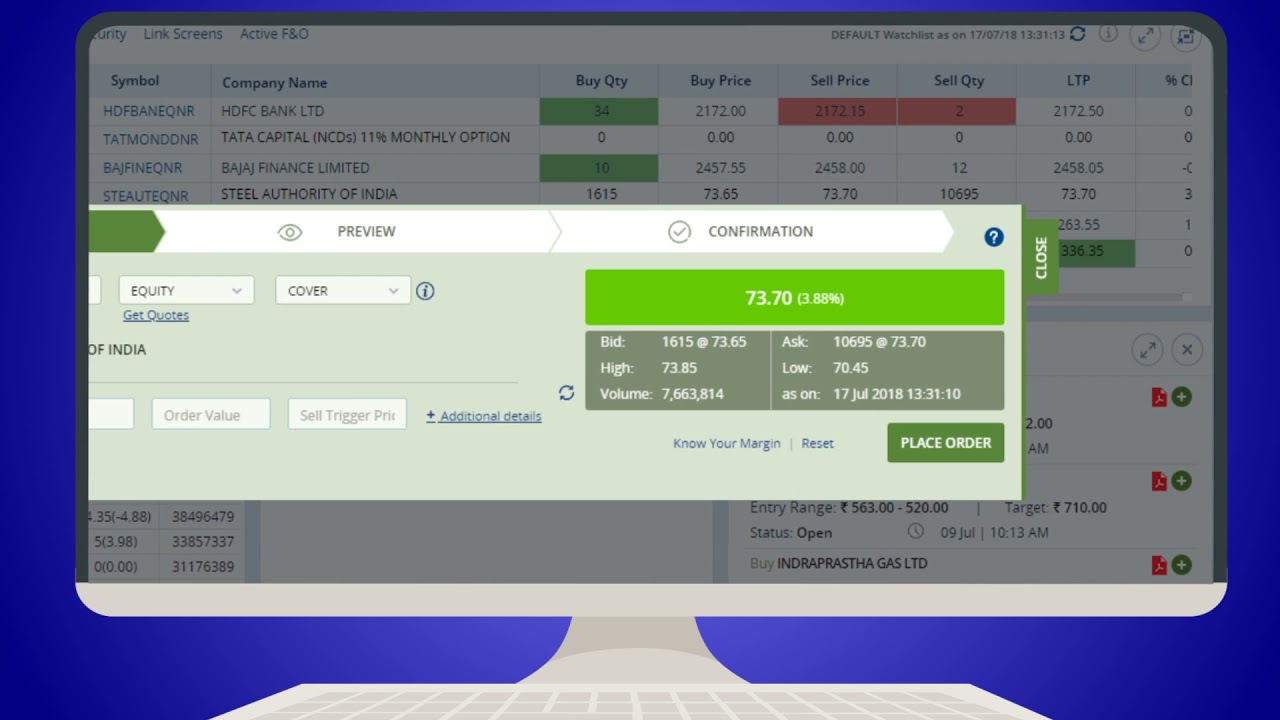1280x720 pixels.
Task: Click STEEL AUTHORITY OF INDIA company name
Action: point(309,194)
